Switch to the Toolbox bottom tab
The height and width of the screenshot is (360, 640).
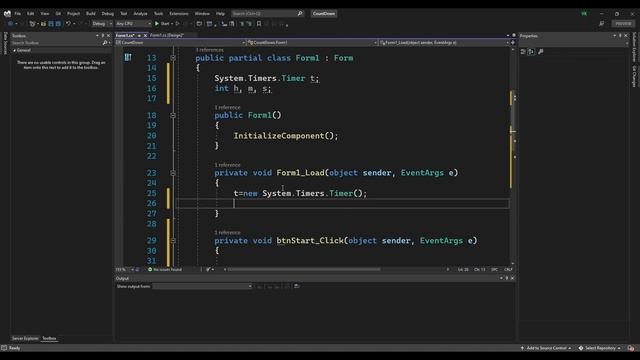[x=49, y=338]
